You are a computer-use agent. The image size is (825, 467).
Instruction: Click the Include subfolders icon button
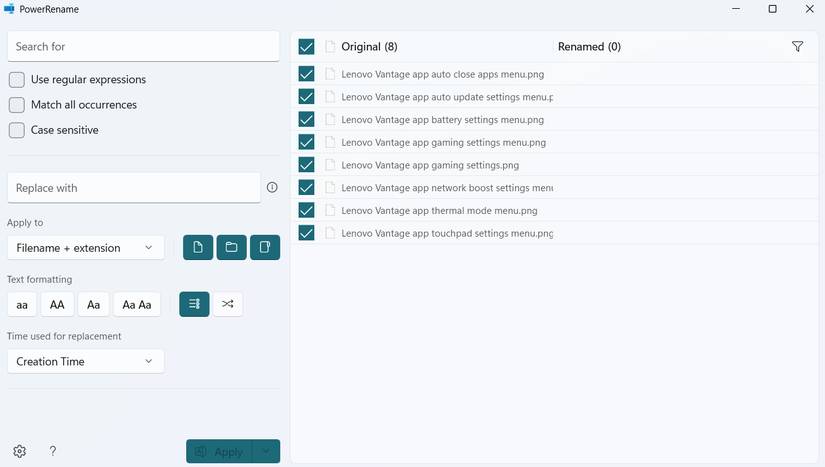point(265,247)
